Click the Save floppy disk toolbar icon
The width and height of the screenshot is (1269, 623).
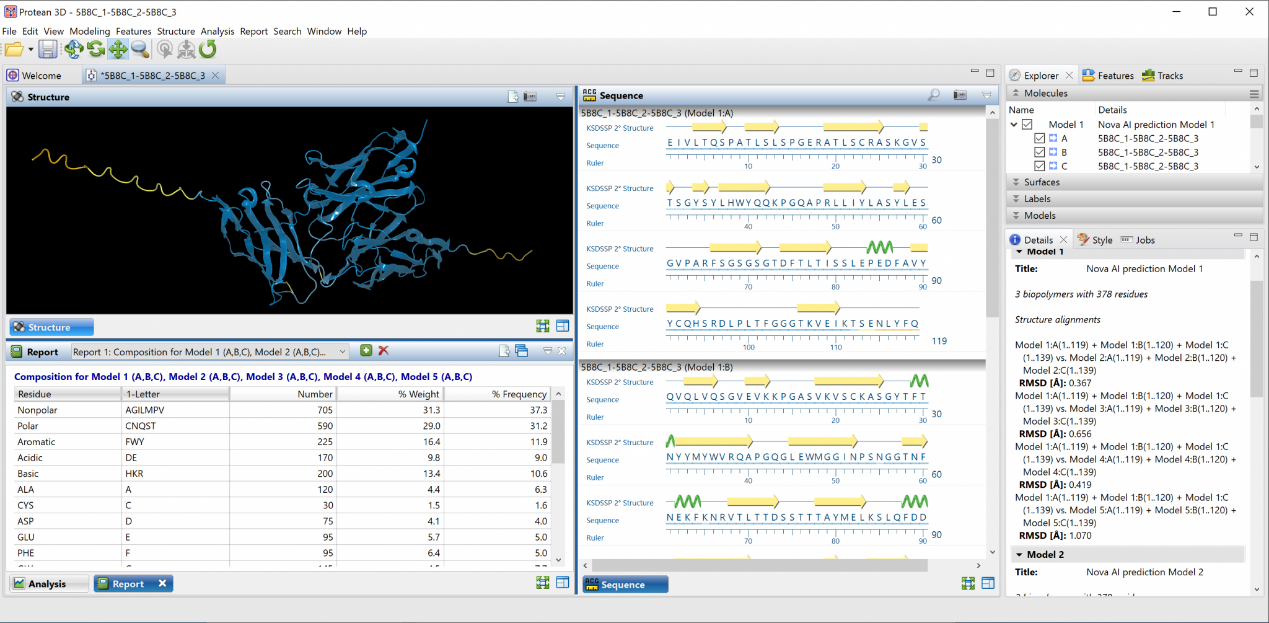click(x=48, y=49)
